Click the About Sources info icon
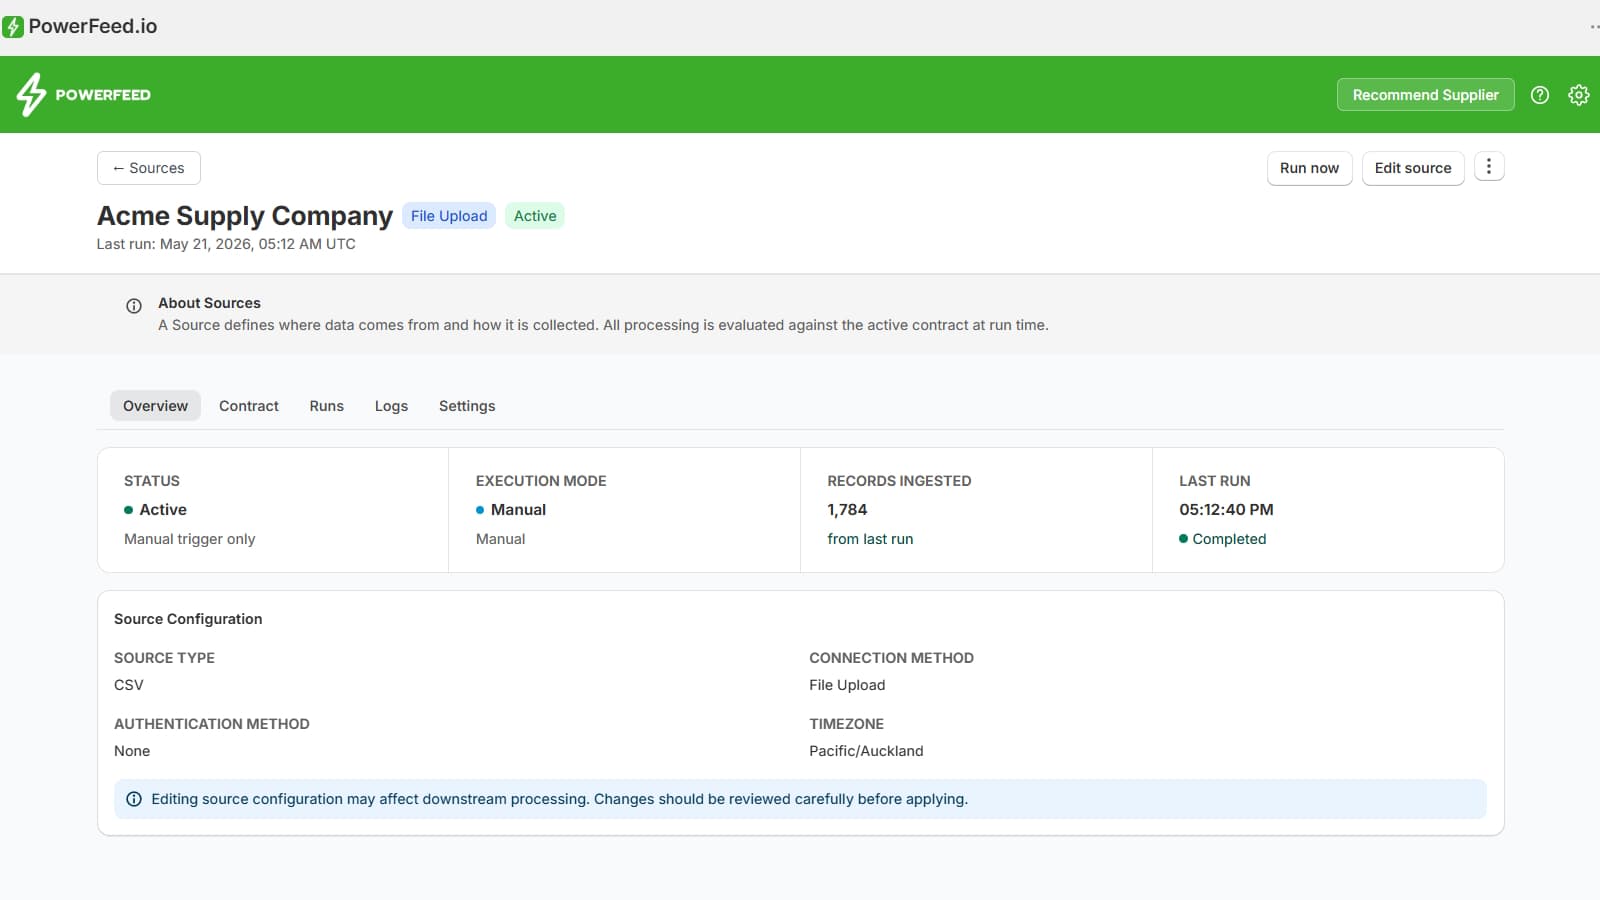 (134, 306)
